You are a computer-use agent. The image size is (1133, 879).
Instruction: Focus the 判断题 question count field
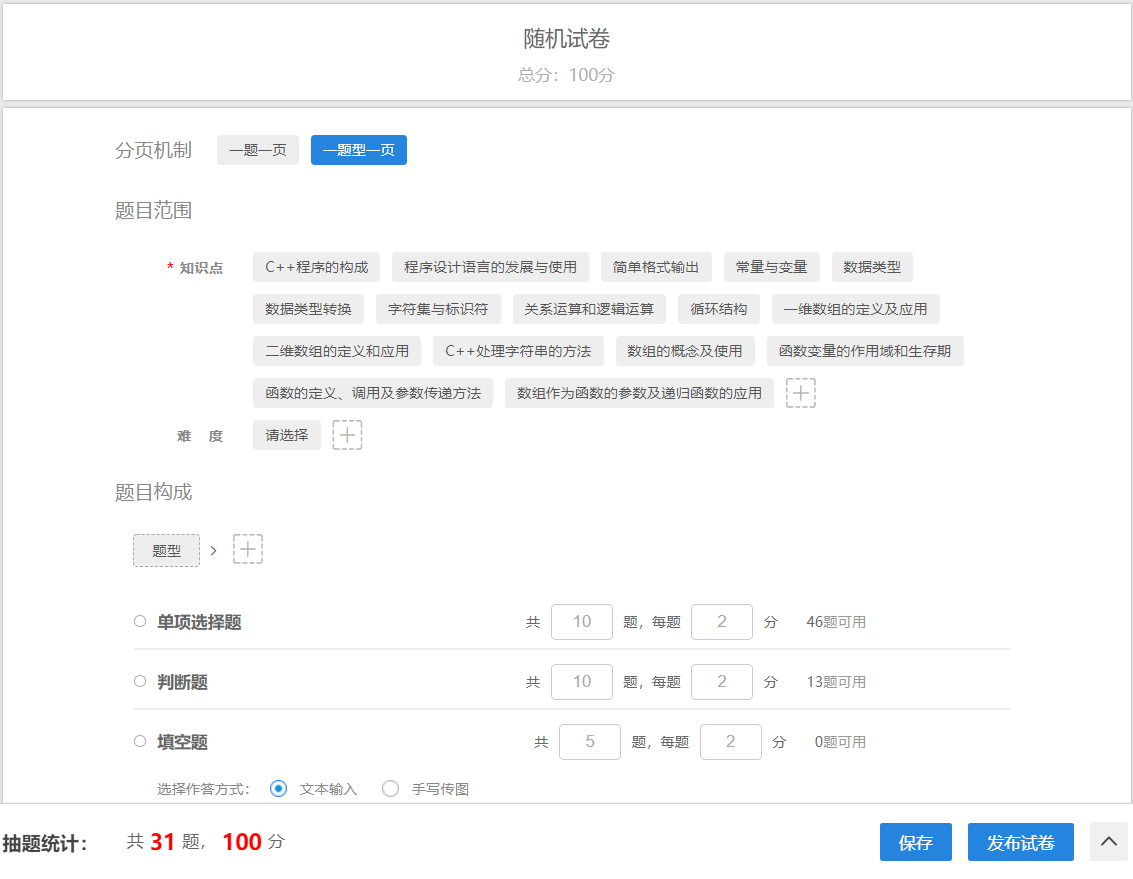coord(582,682)
